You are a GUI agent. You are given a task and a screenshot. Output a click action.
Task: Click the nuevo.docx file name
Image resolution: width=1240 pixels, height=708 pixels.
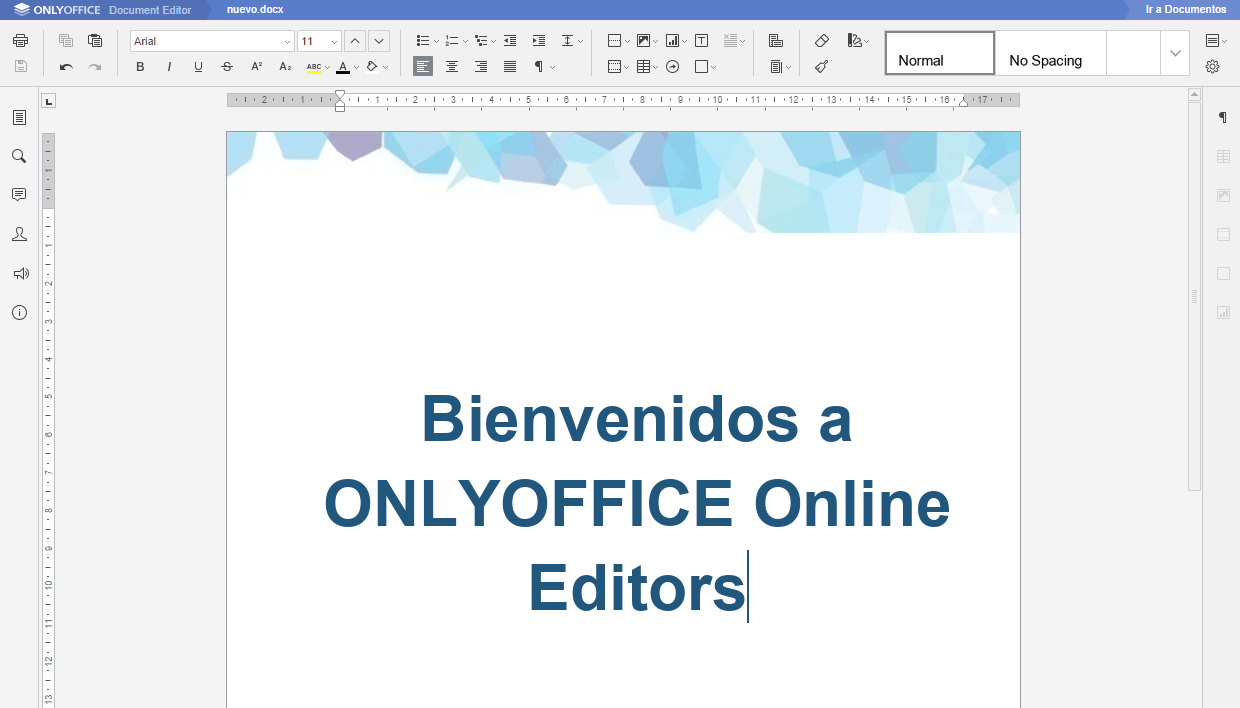point(255,9)
